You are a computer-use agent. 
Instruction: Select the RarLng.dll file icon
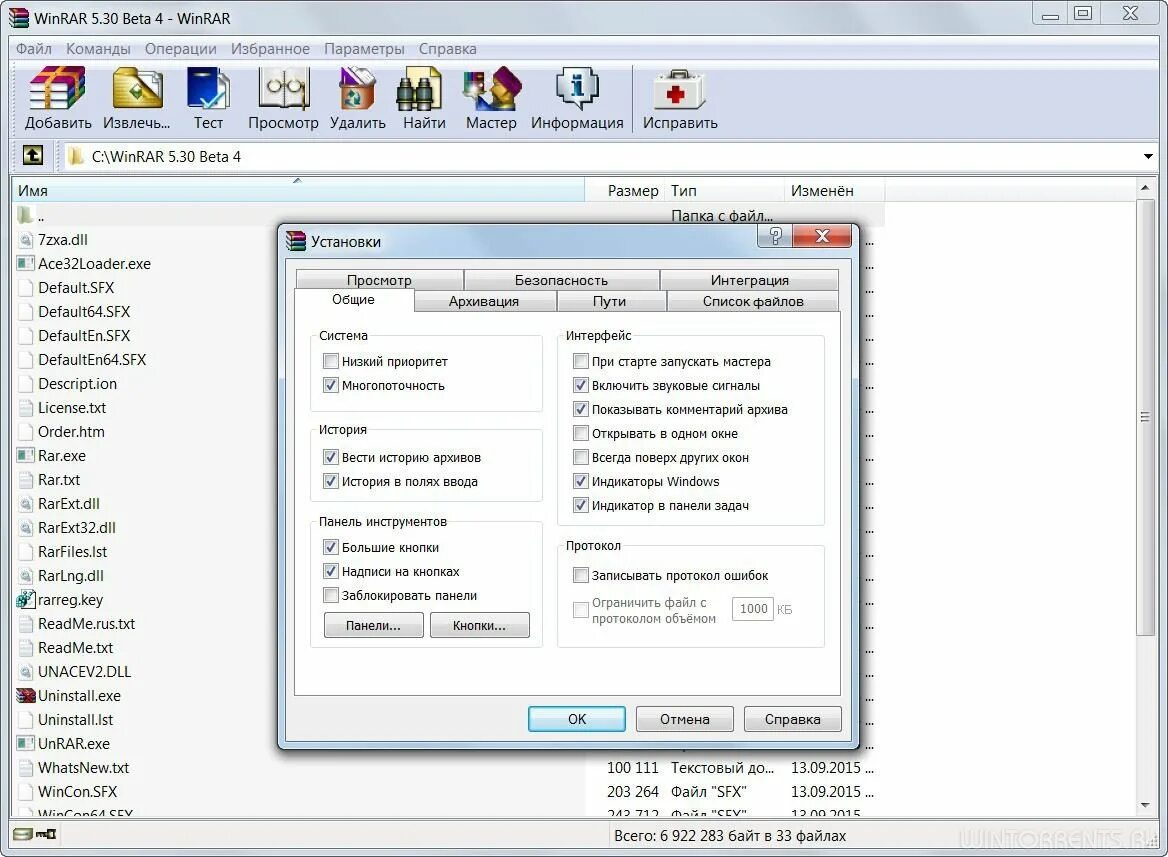pyautogui.click(x=25, y=575)
